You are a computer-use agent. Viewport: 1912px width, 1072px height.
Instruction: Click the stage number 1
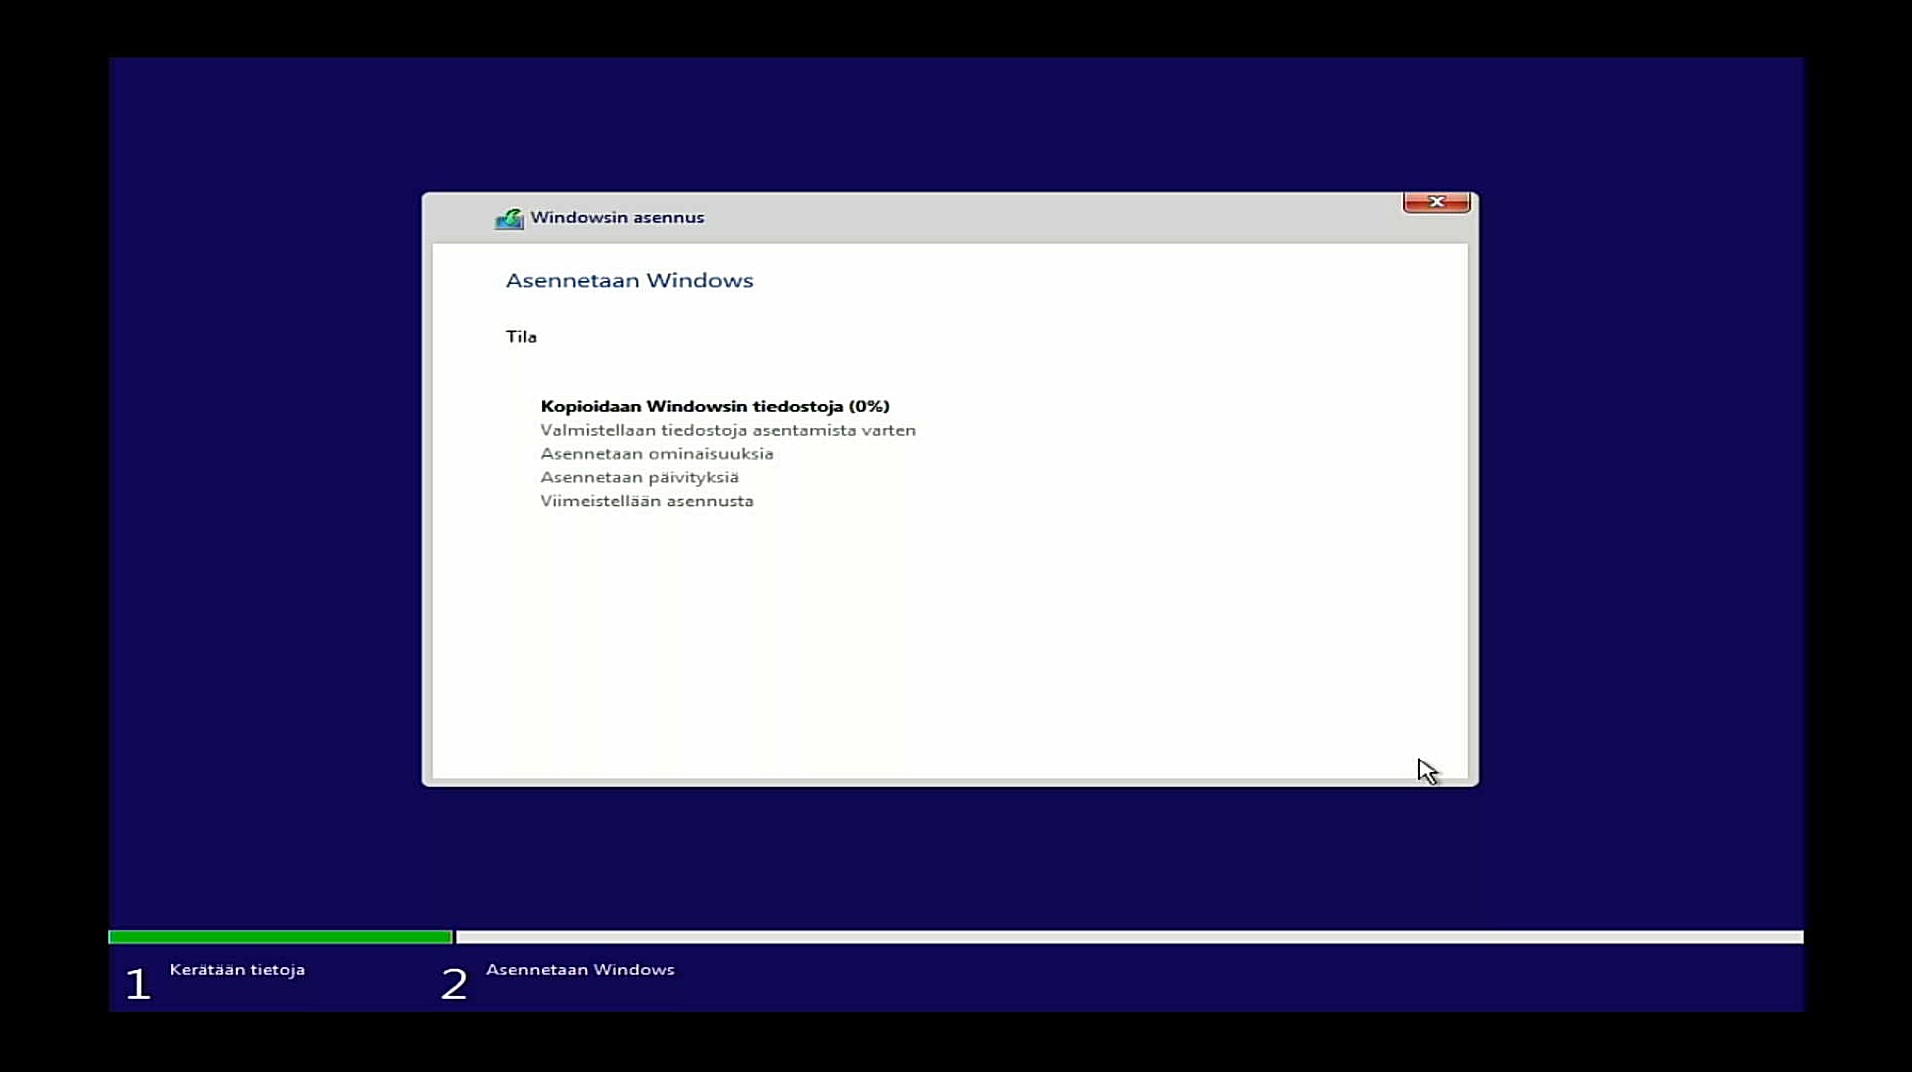pyautogui.click(x=138, y=984)
